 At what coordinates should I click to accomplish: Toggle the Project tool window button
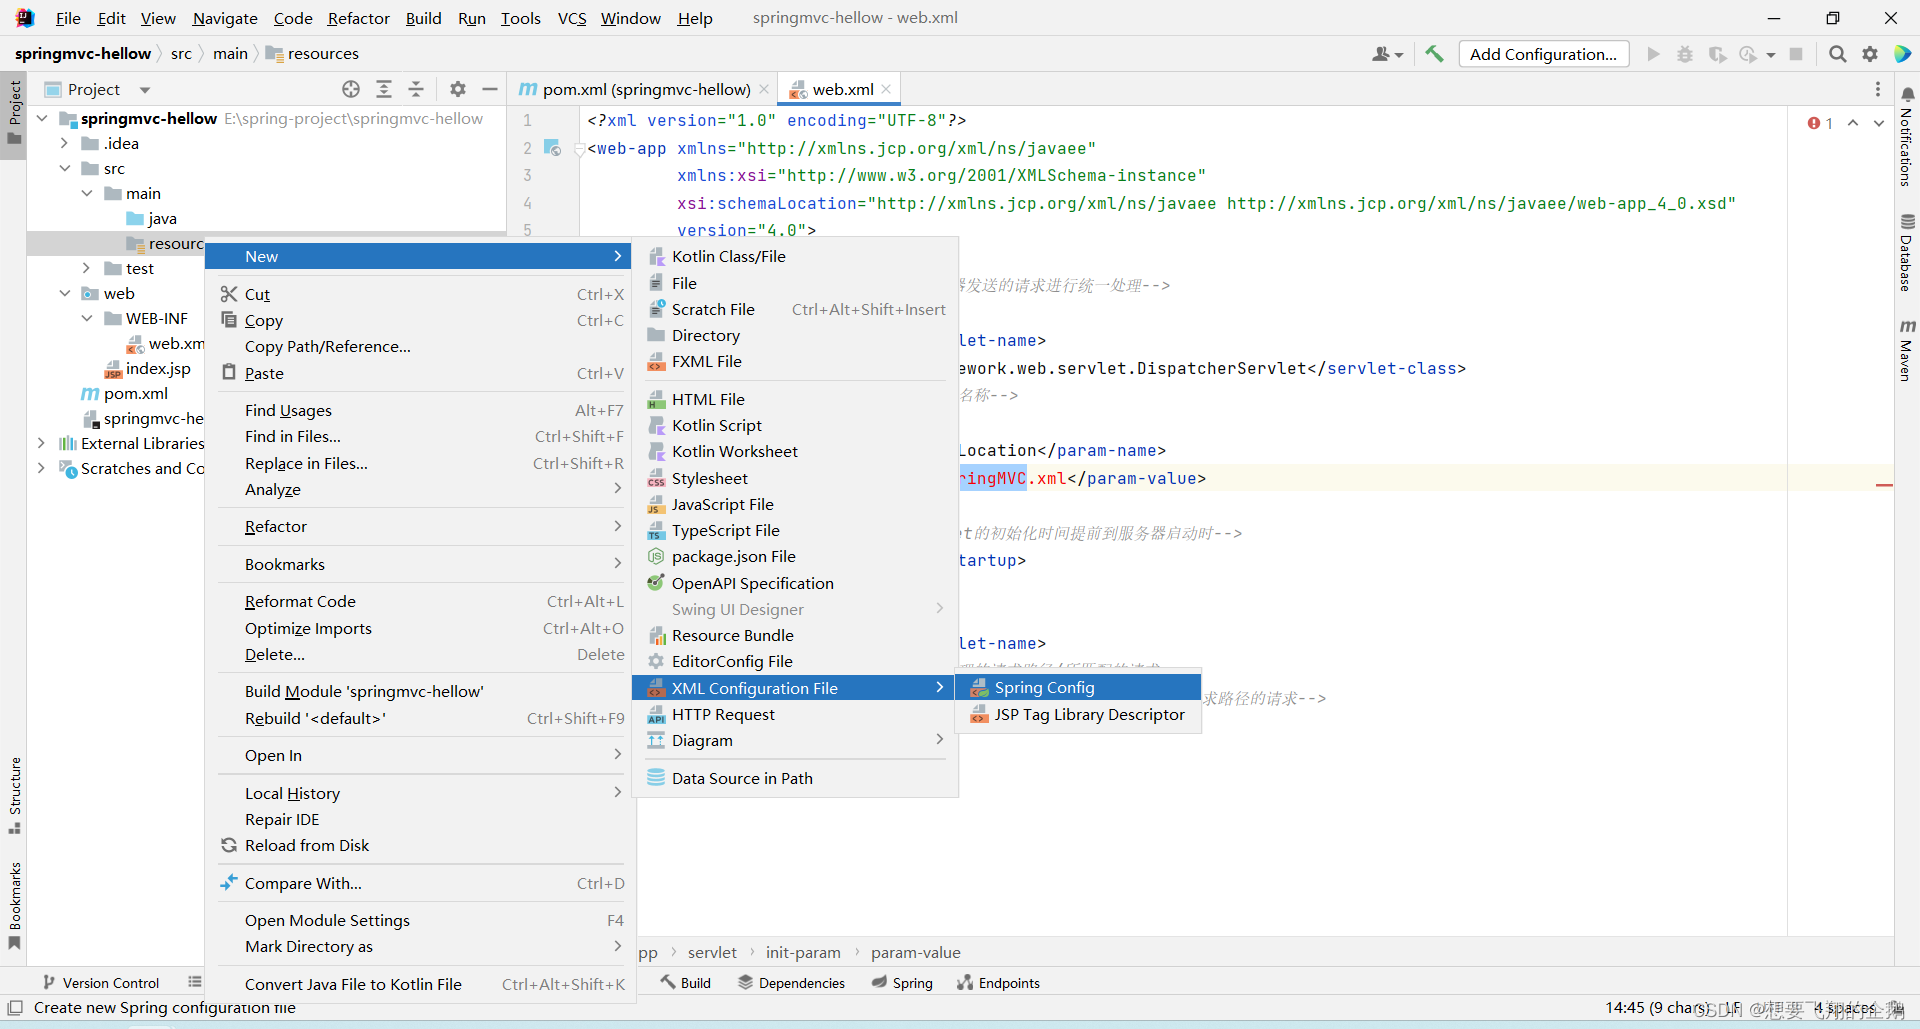(x=14, y=113)
